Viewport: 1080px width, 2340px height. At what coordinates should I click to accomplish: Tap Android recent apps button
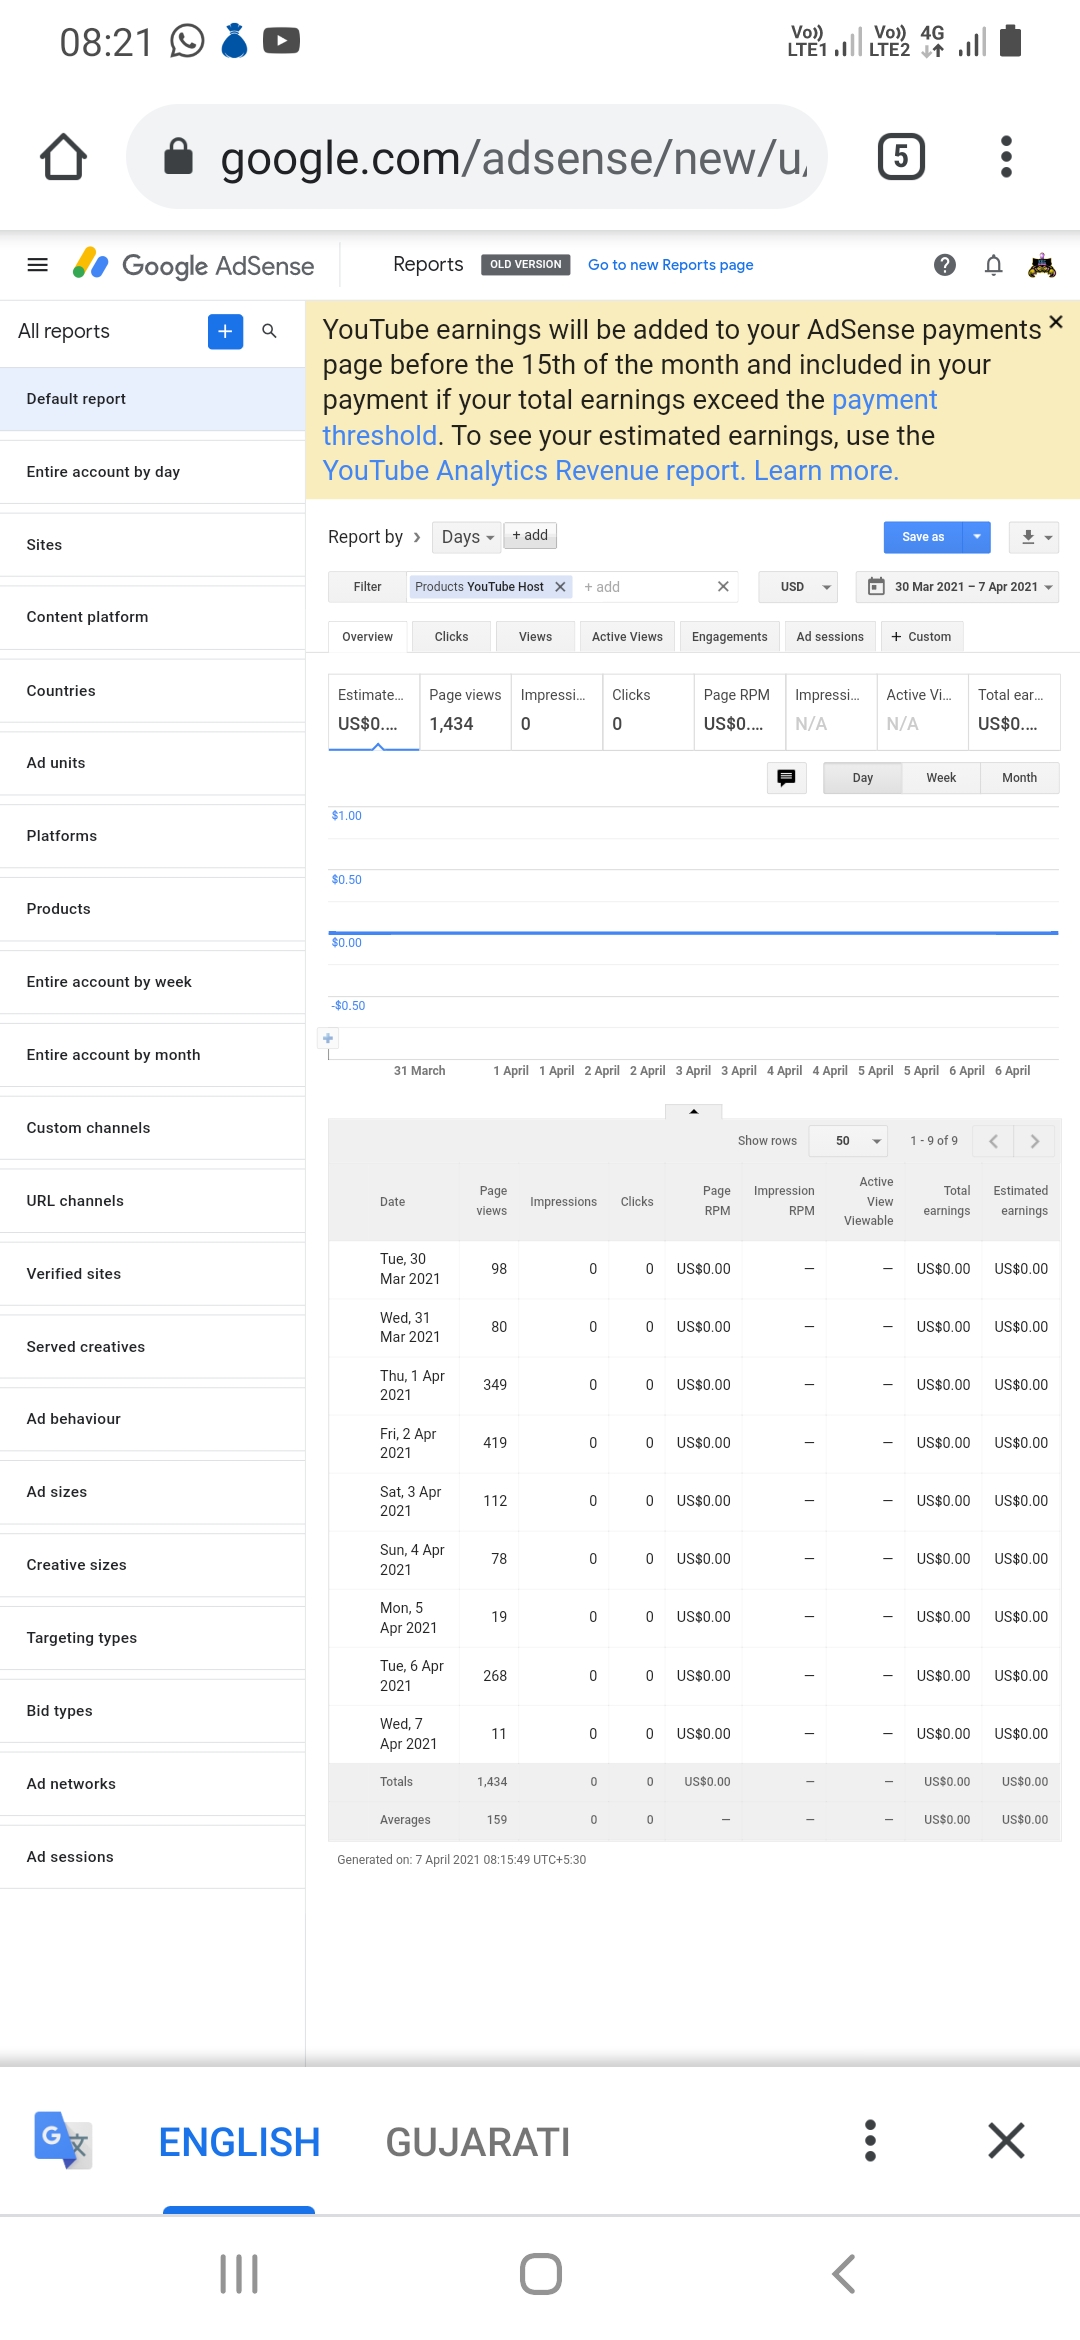tap(239, 2274)
